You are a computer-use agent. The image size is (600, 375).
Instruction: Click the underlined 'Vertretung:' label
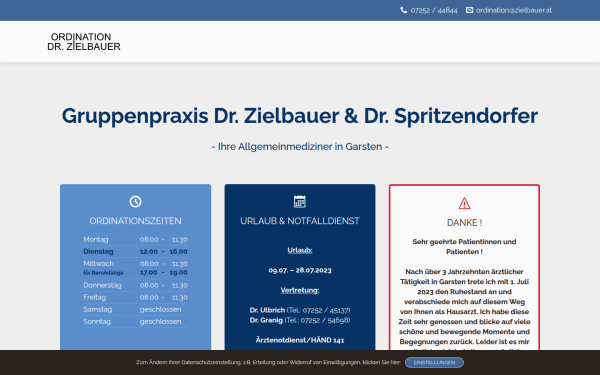tap(300, 290)
